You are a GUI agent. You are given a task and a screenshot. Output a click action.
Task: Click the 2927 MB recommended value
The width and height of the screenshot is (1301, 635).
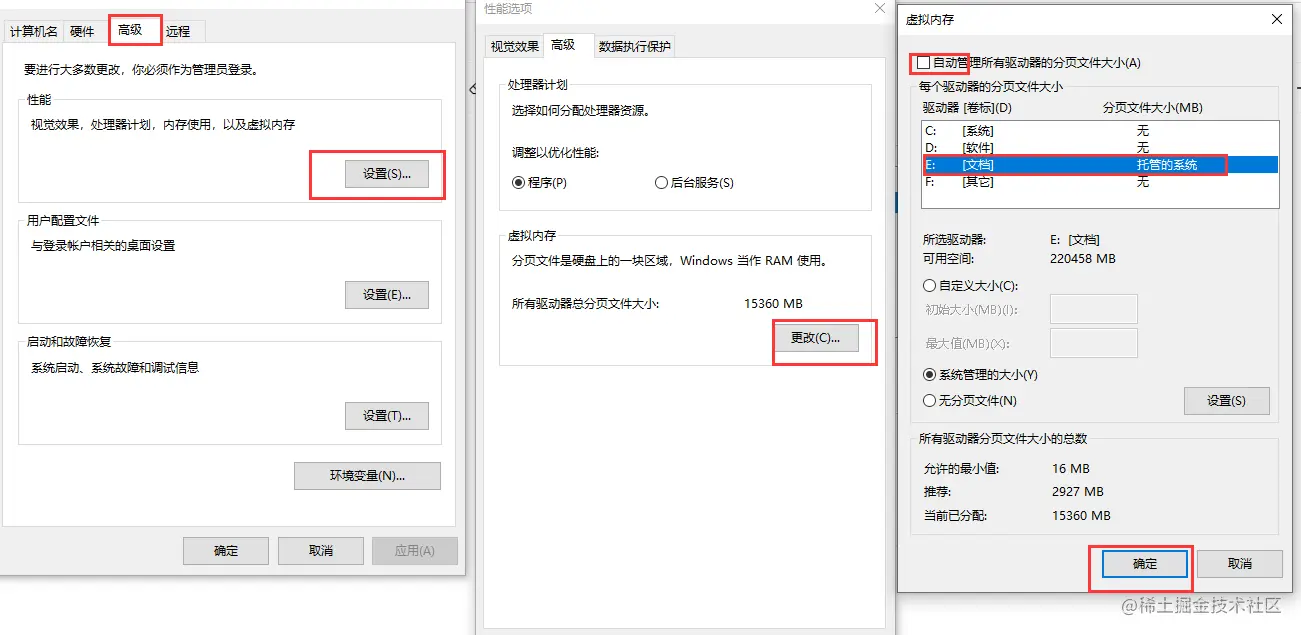[x=1078, y=492]
